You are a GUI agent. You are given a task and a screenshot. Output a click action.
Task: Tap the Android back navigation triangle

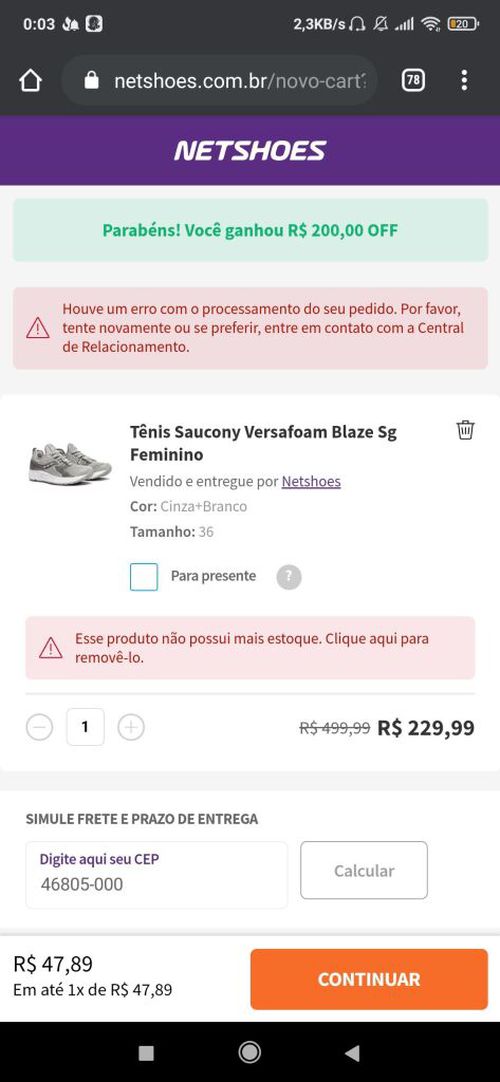(352, 1052)
